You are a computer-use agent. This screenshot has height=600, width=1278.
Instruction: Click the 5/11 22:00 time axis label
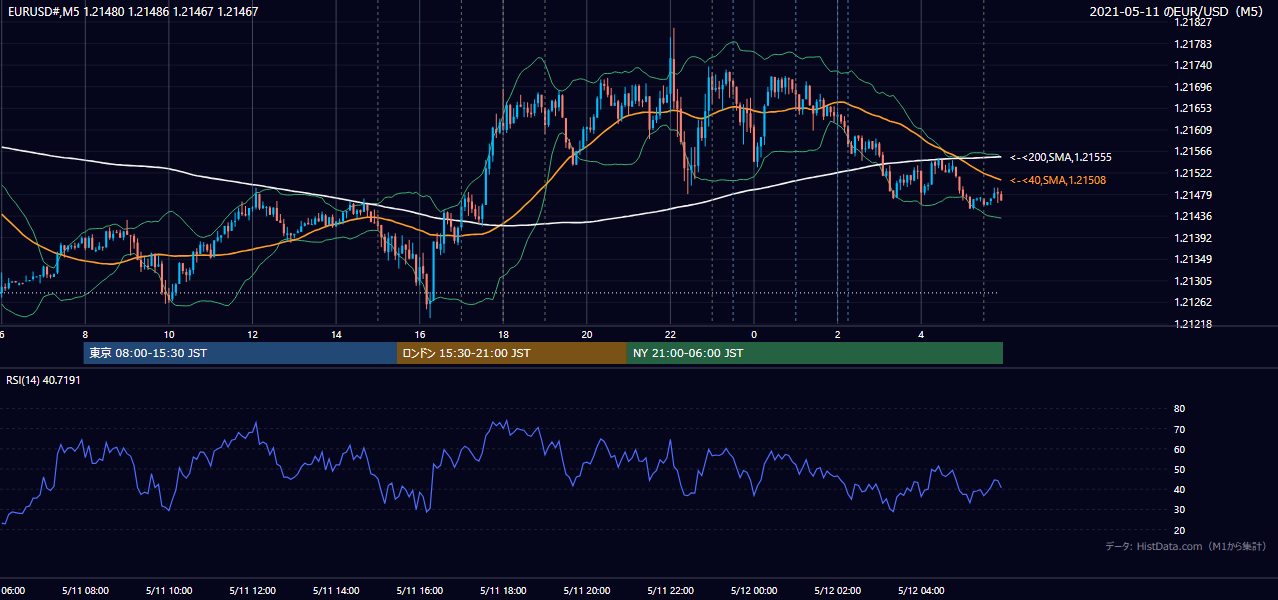(670, 591)
